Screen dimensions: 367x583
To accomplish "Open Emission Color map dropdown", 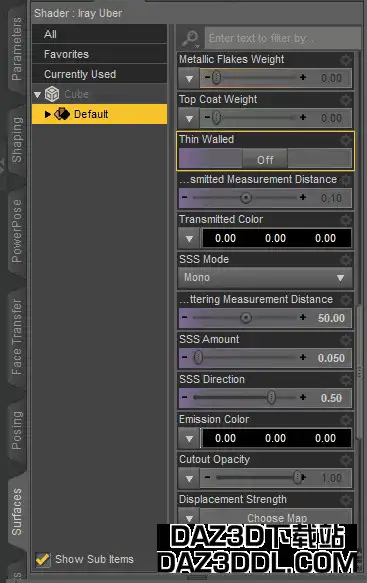I will coord(189,438).
